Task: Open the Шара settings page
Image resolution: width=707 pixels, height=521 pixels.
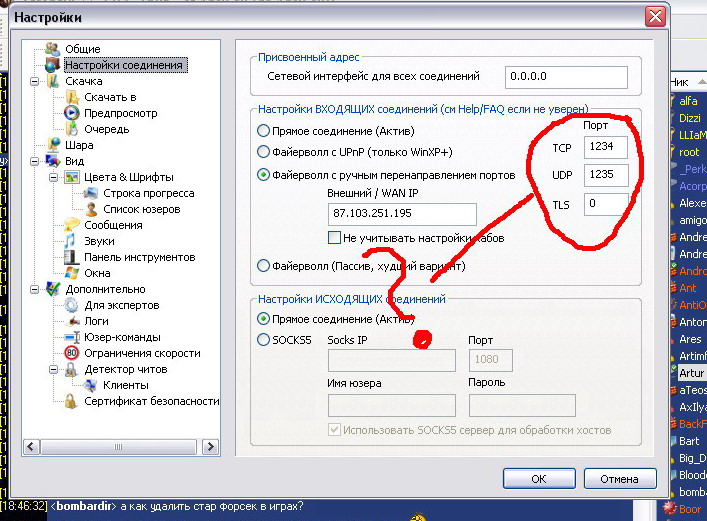Action: click(x=79, y=145)
